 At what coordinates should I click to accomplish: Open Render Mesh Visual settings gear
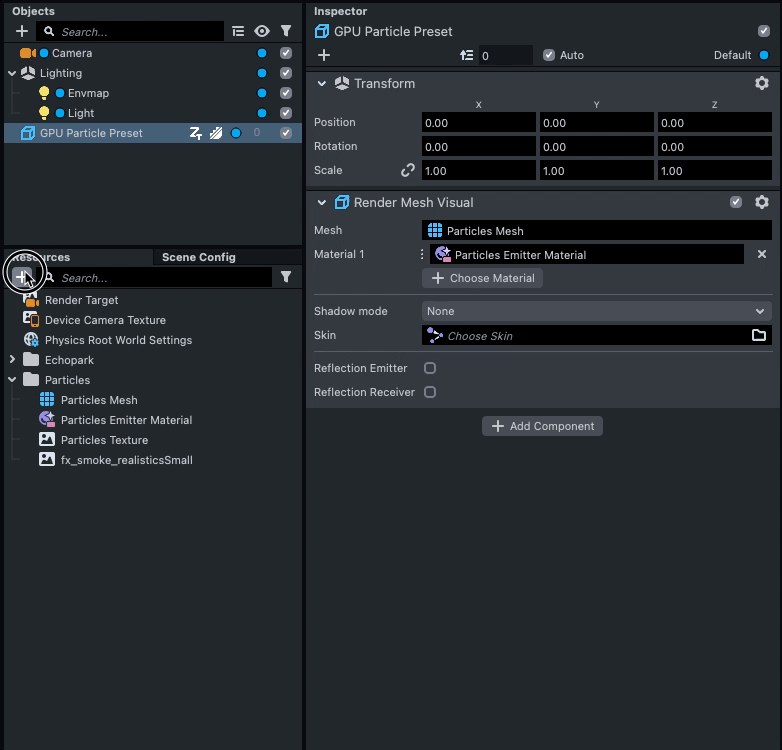[x=762, y=203]
